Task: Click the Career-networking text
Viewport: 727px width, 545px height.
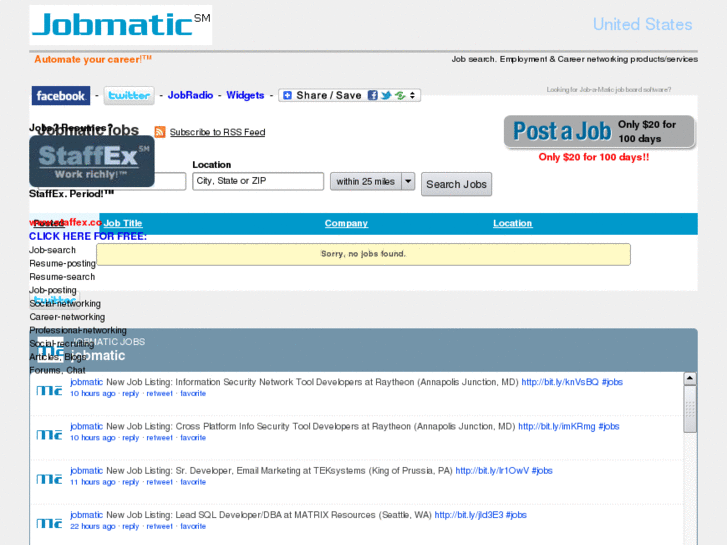Action: click(x=67, y=317)
